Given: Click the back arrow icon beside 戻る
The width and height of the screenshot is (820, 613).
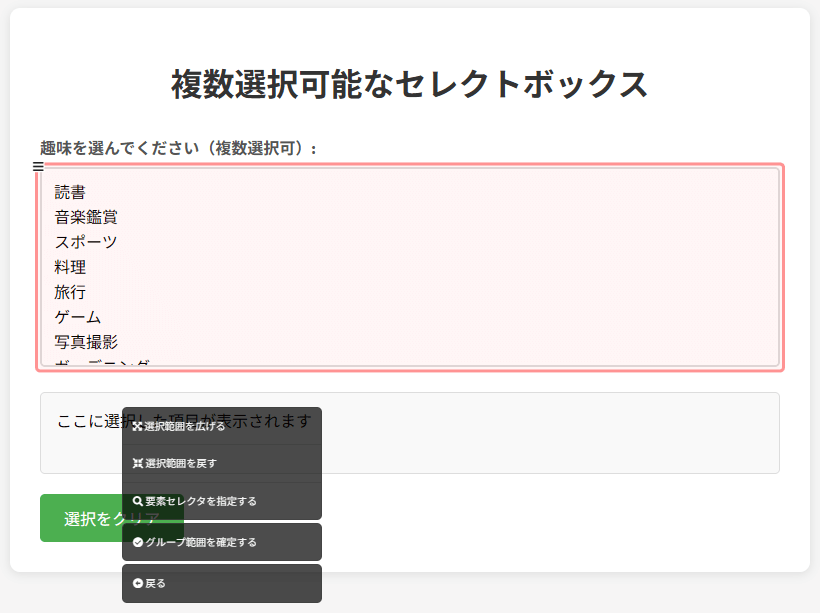Looking at the screenshot, I should (137, 583).
